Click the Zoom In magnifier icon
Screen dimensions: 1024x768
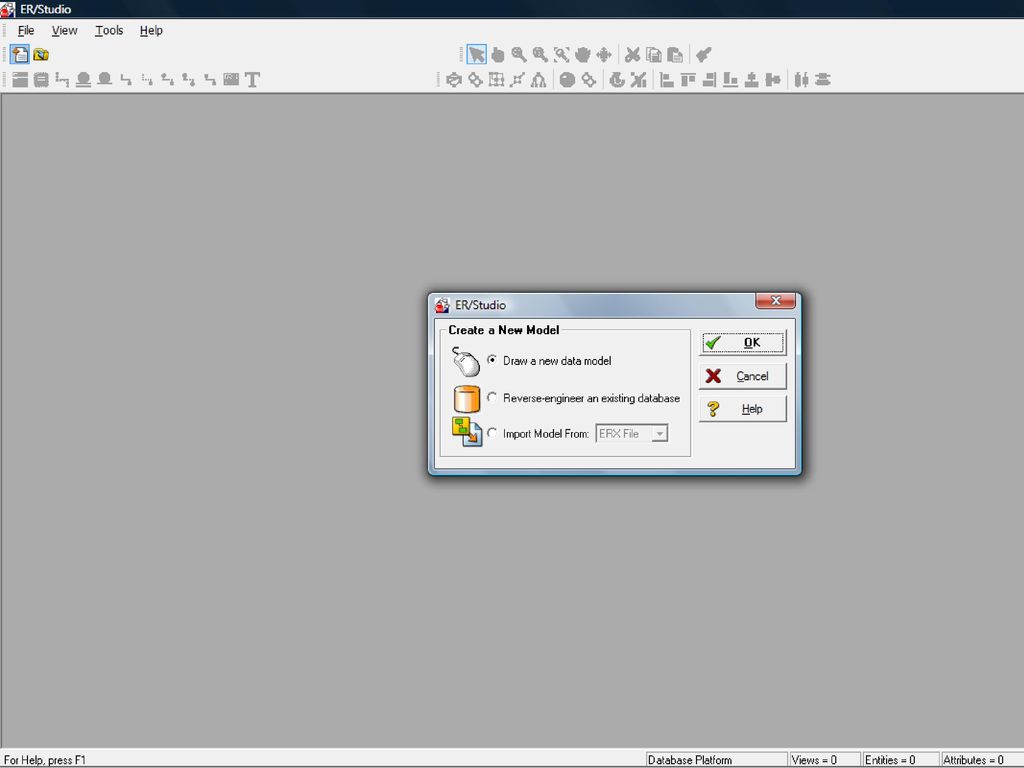click(x=519, y=55)
